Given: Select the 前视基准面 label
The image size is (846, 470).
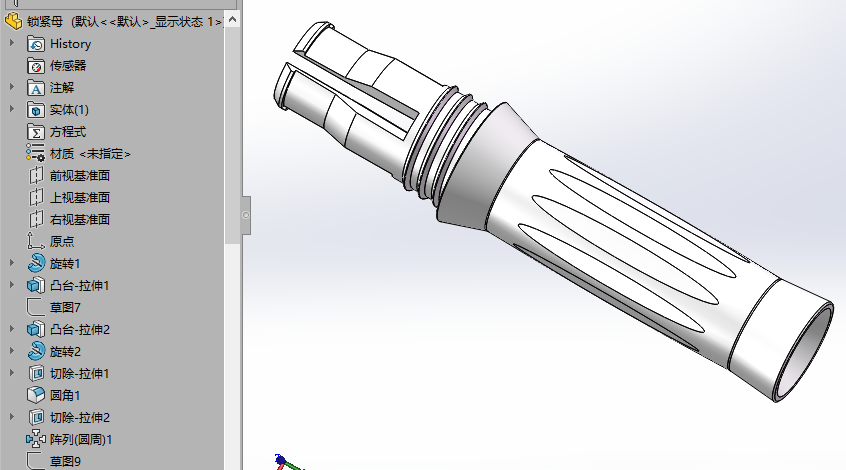Looking at the screenshot, I should [x=80, y=176].
